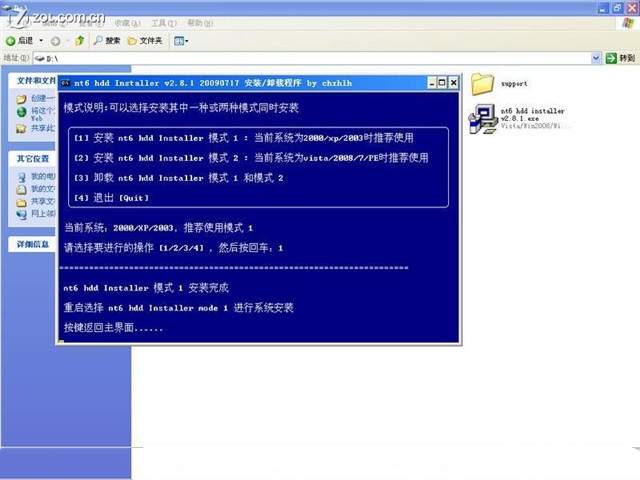Click the 模式 1 安装完成 status line

tap(146, 288)
